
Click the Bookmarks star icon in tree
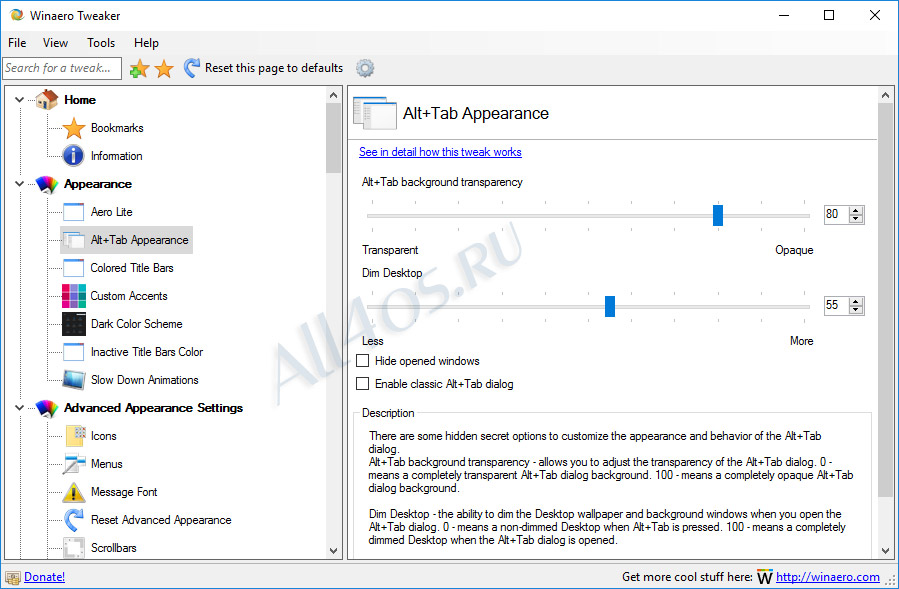coord(74,128)
